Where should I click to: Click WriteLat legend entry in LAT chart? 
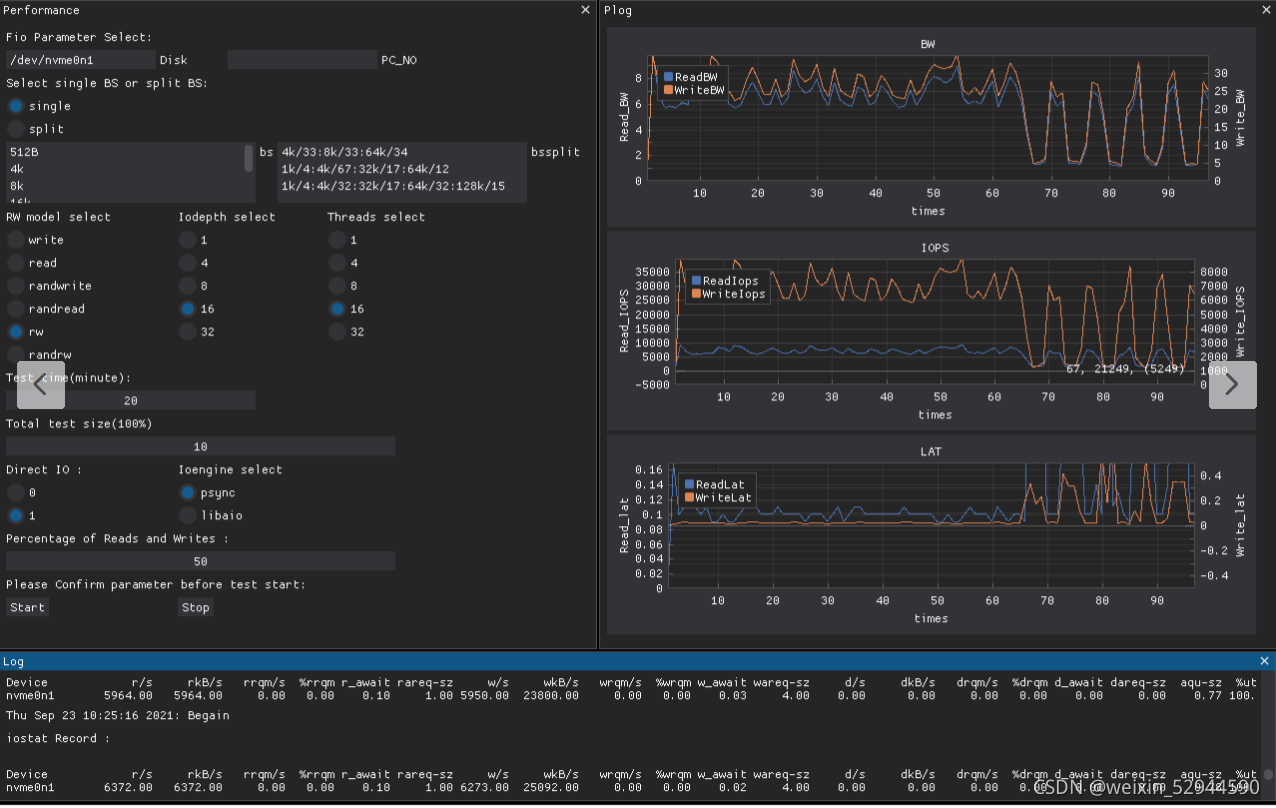(x=719, y=498)
